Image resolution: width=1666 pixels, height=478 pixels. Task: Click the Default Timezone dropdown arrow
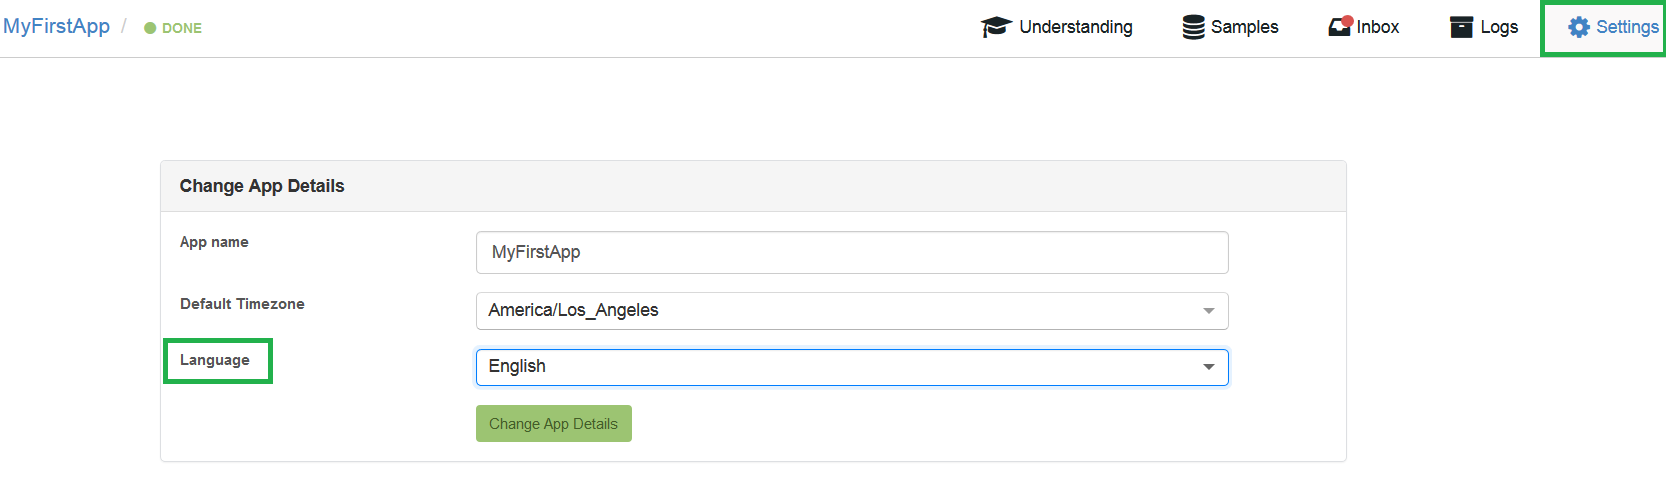pyautogui.click(x=1209, y=311)
